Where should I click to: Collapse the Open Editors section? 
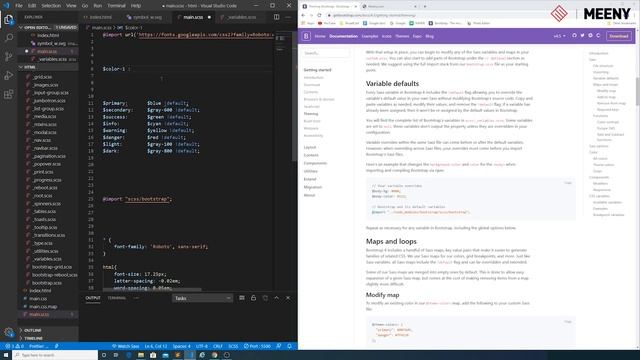pos(48,27)
